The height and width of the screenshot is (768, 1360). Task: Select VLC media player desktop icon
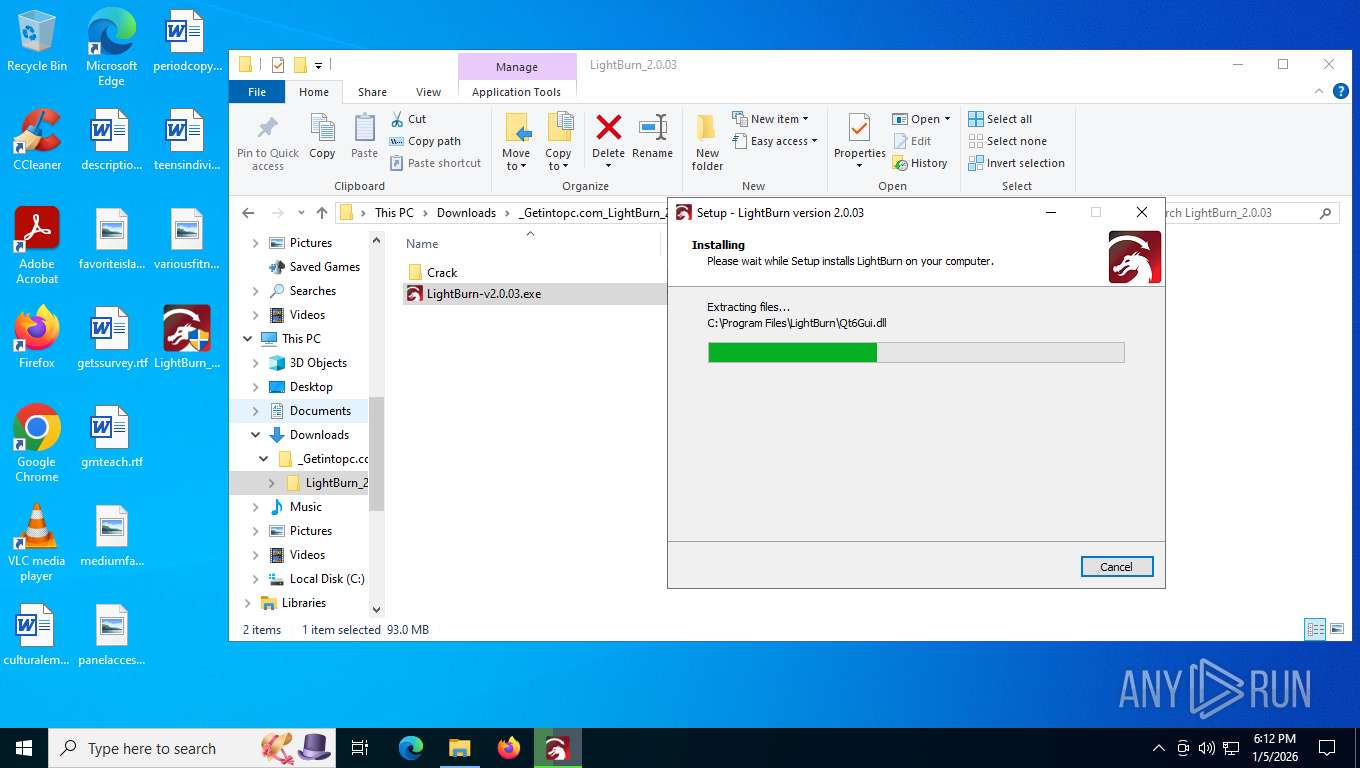(37, 543)
